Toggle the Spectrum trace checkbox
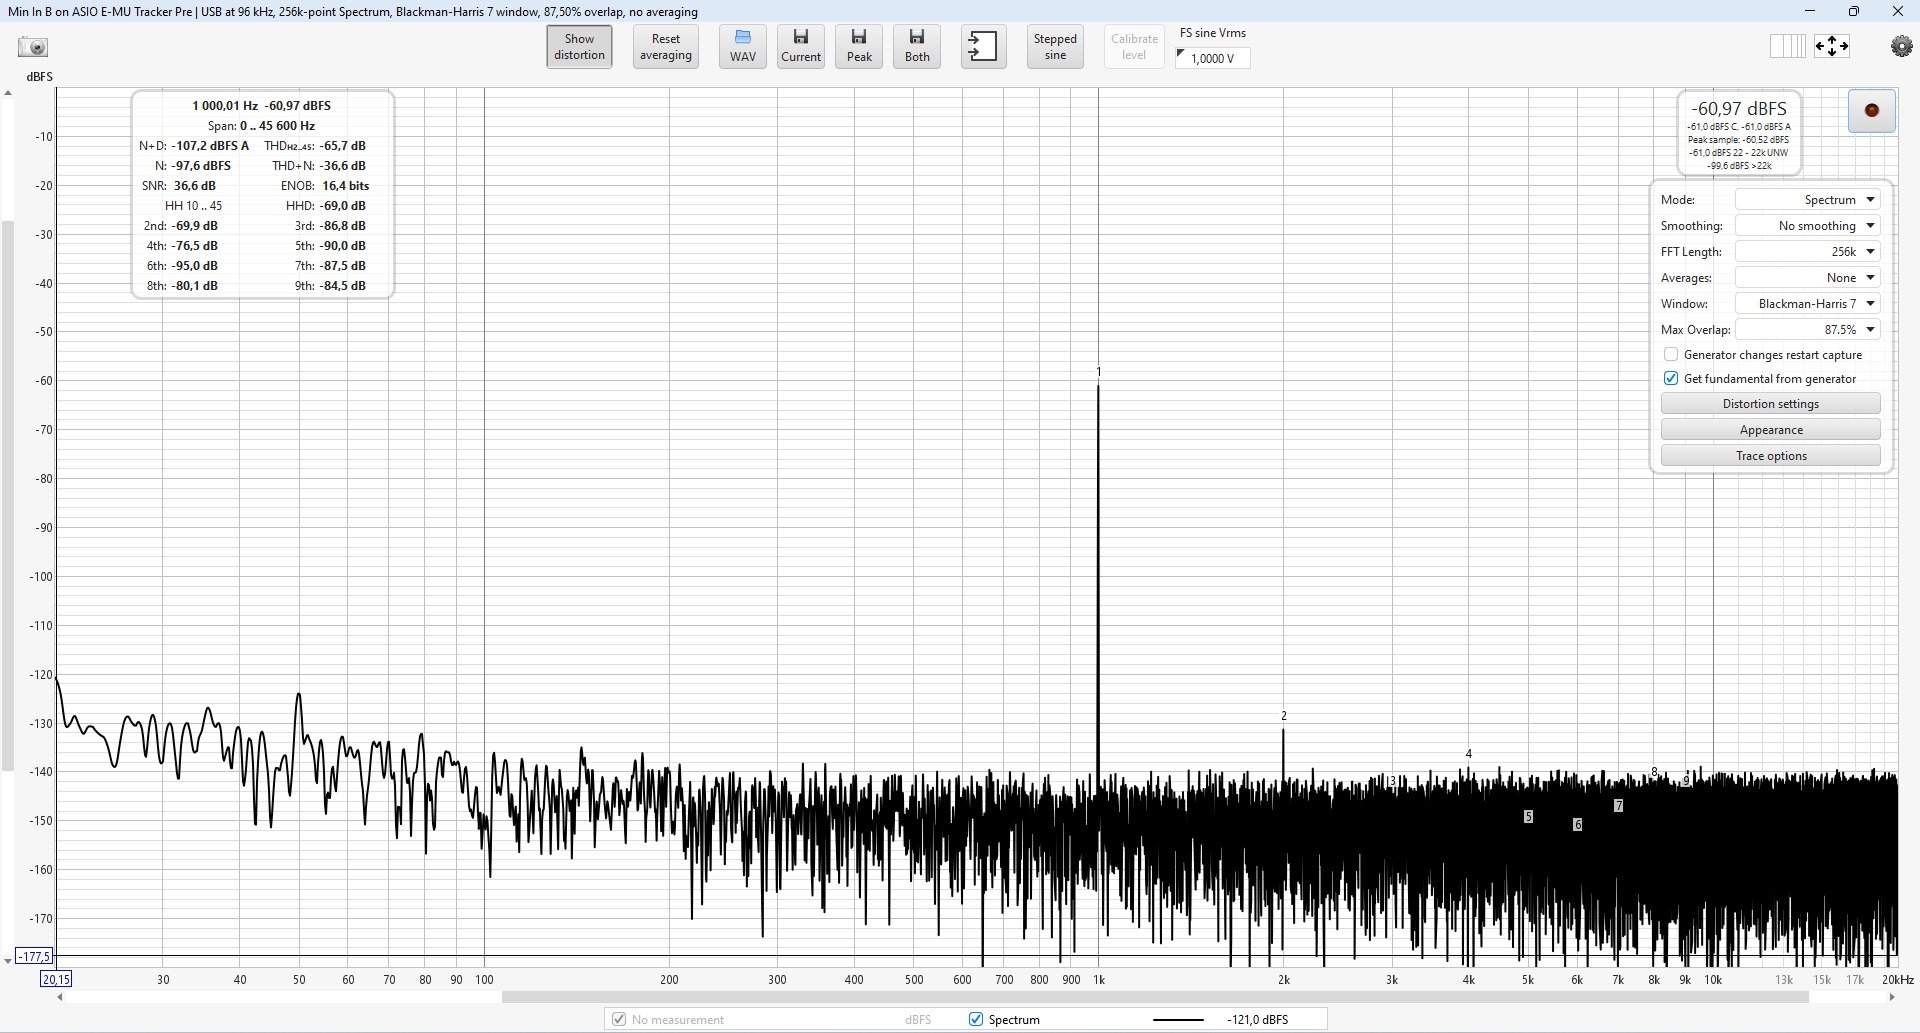 tap(976, 1020)
